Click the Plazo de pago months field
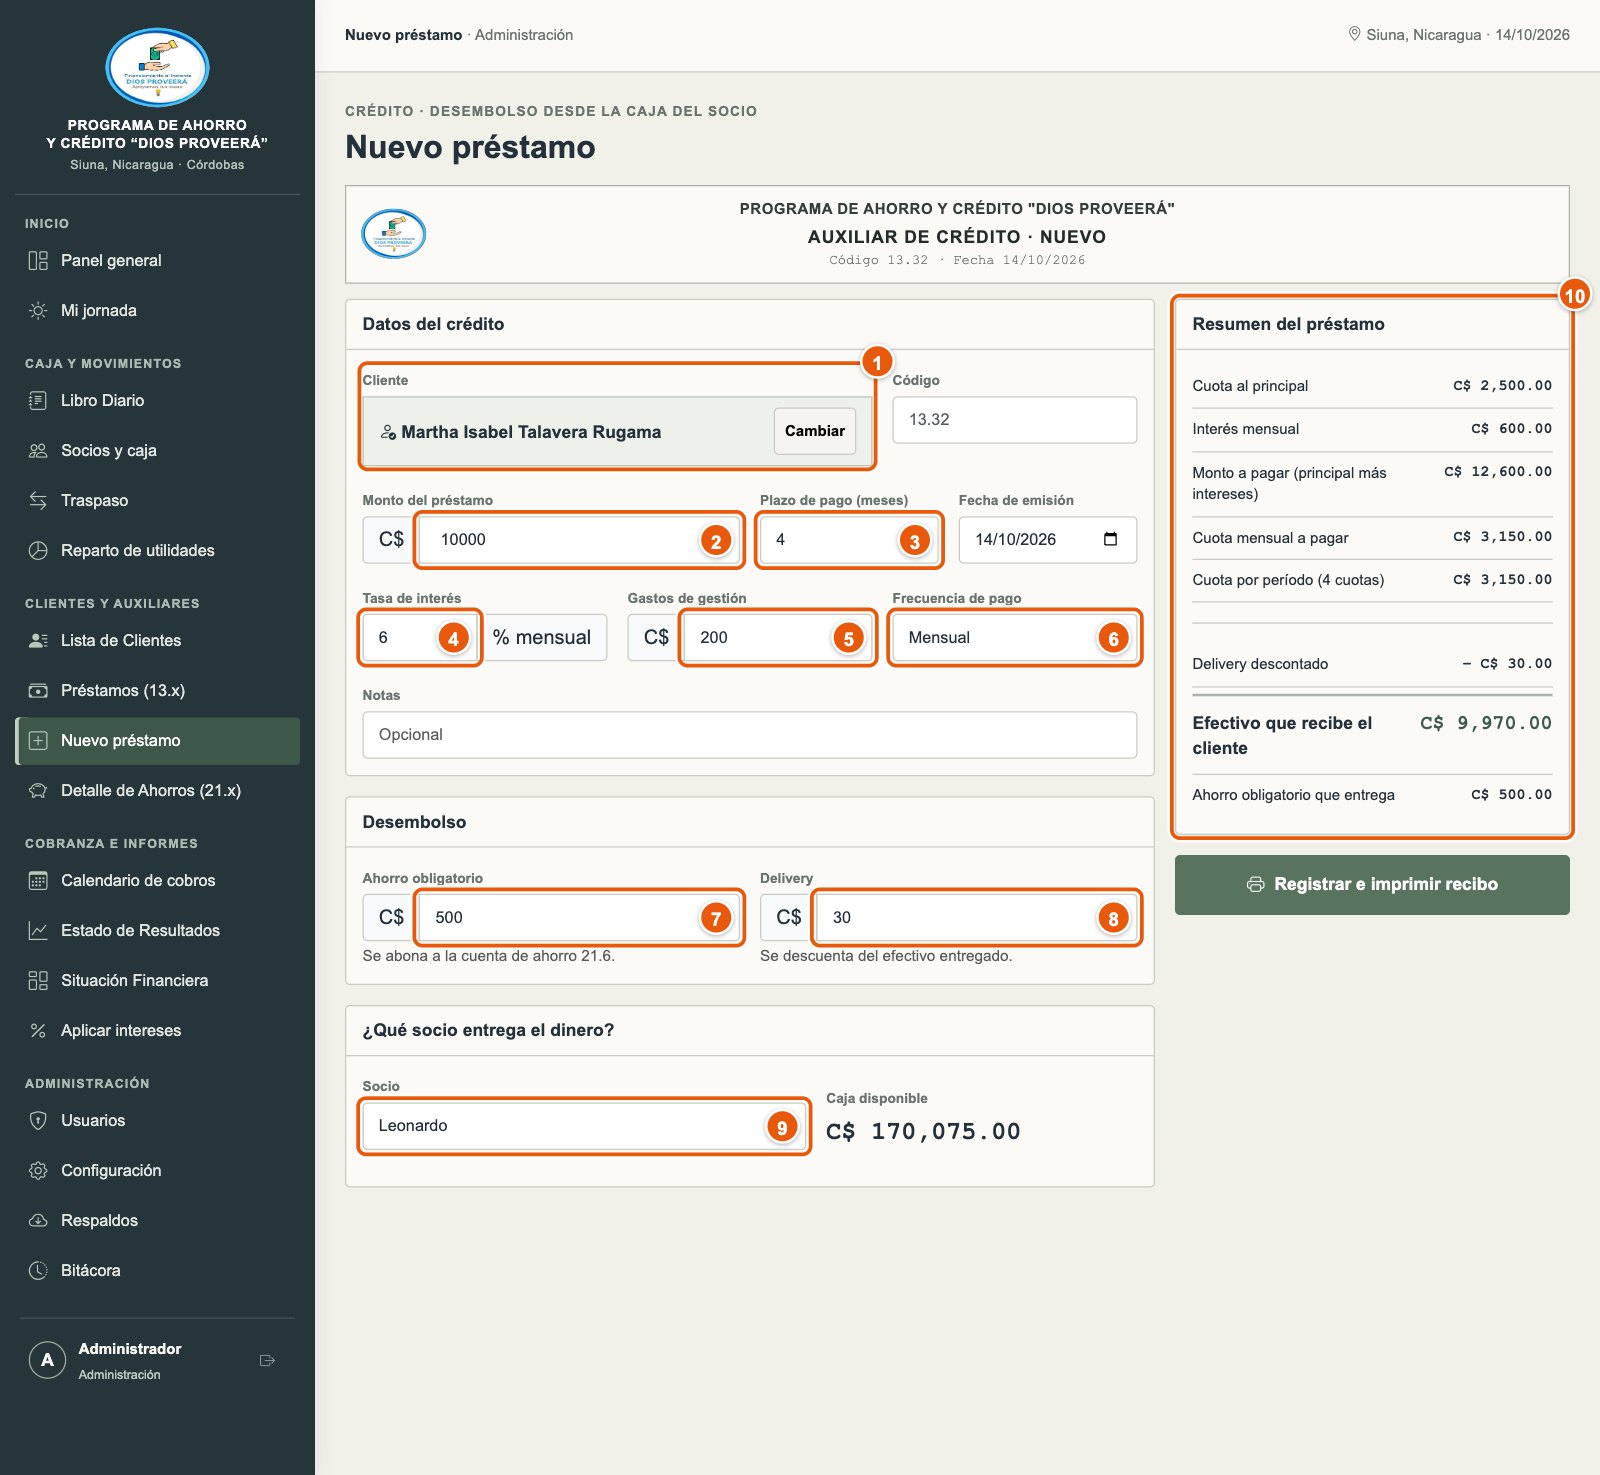Screen dimensions: 1600x1475 click(x=848, y=540)
